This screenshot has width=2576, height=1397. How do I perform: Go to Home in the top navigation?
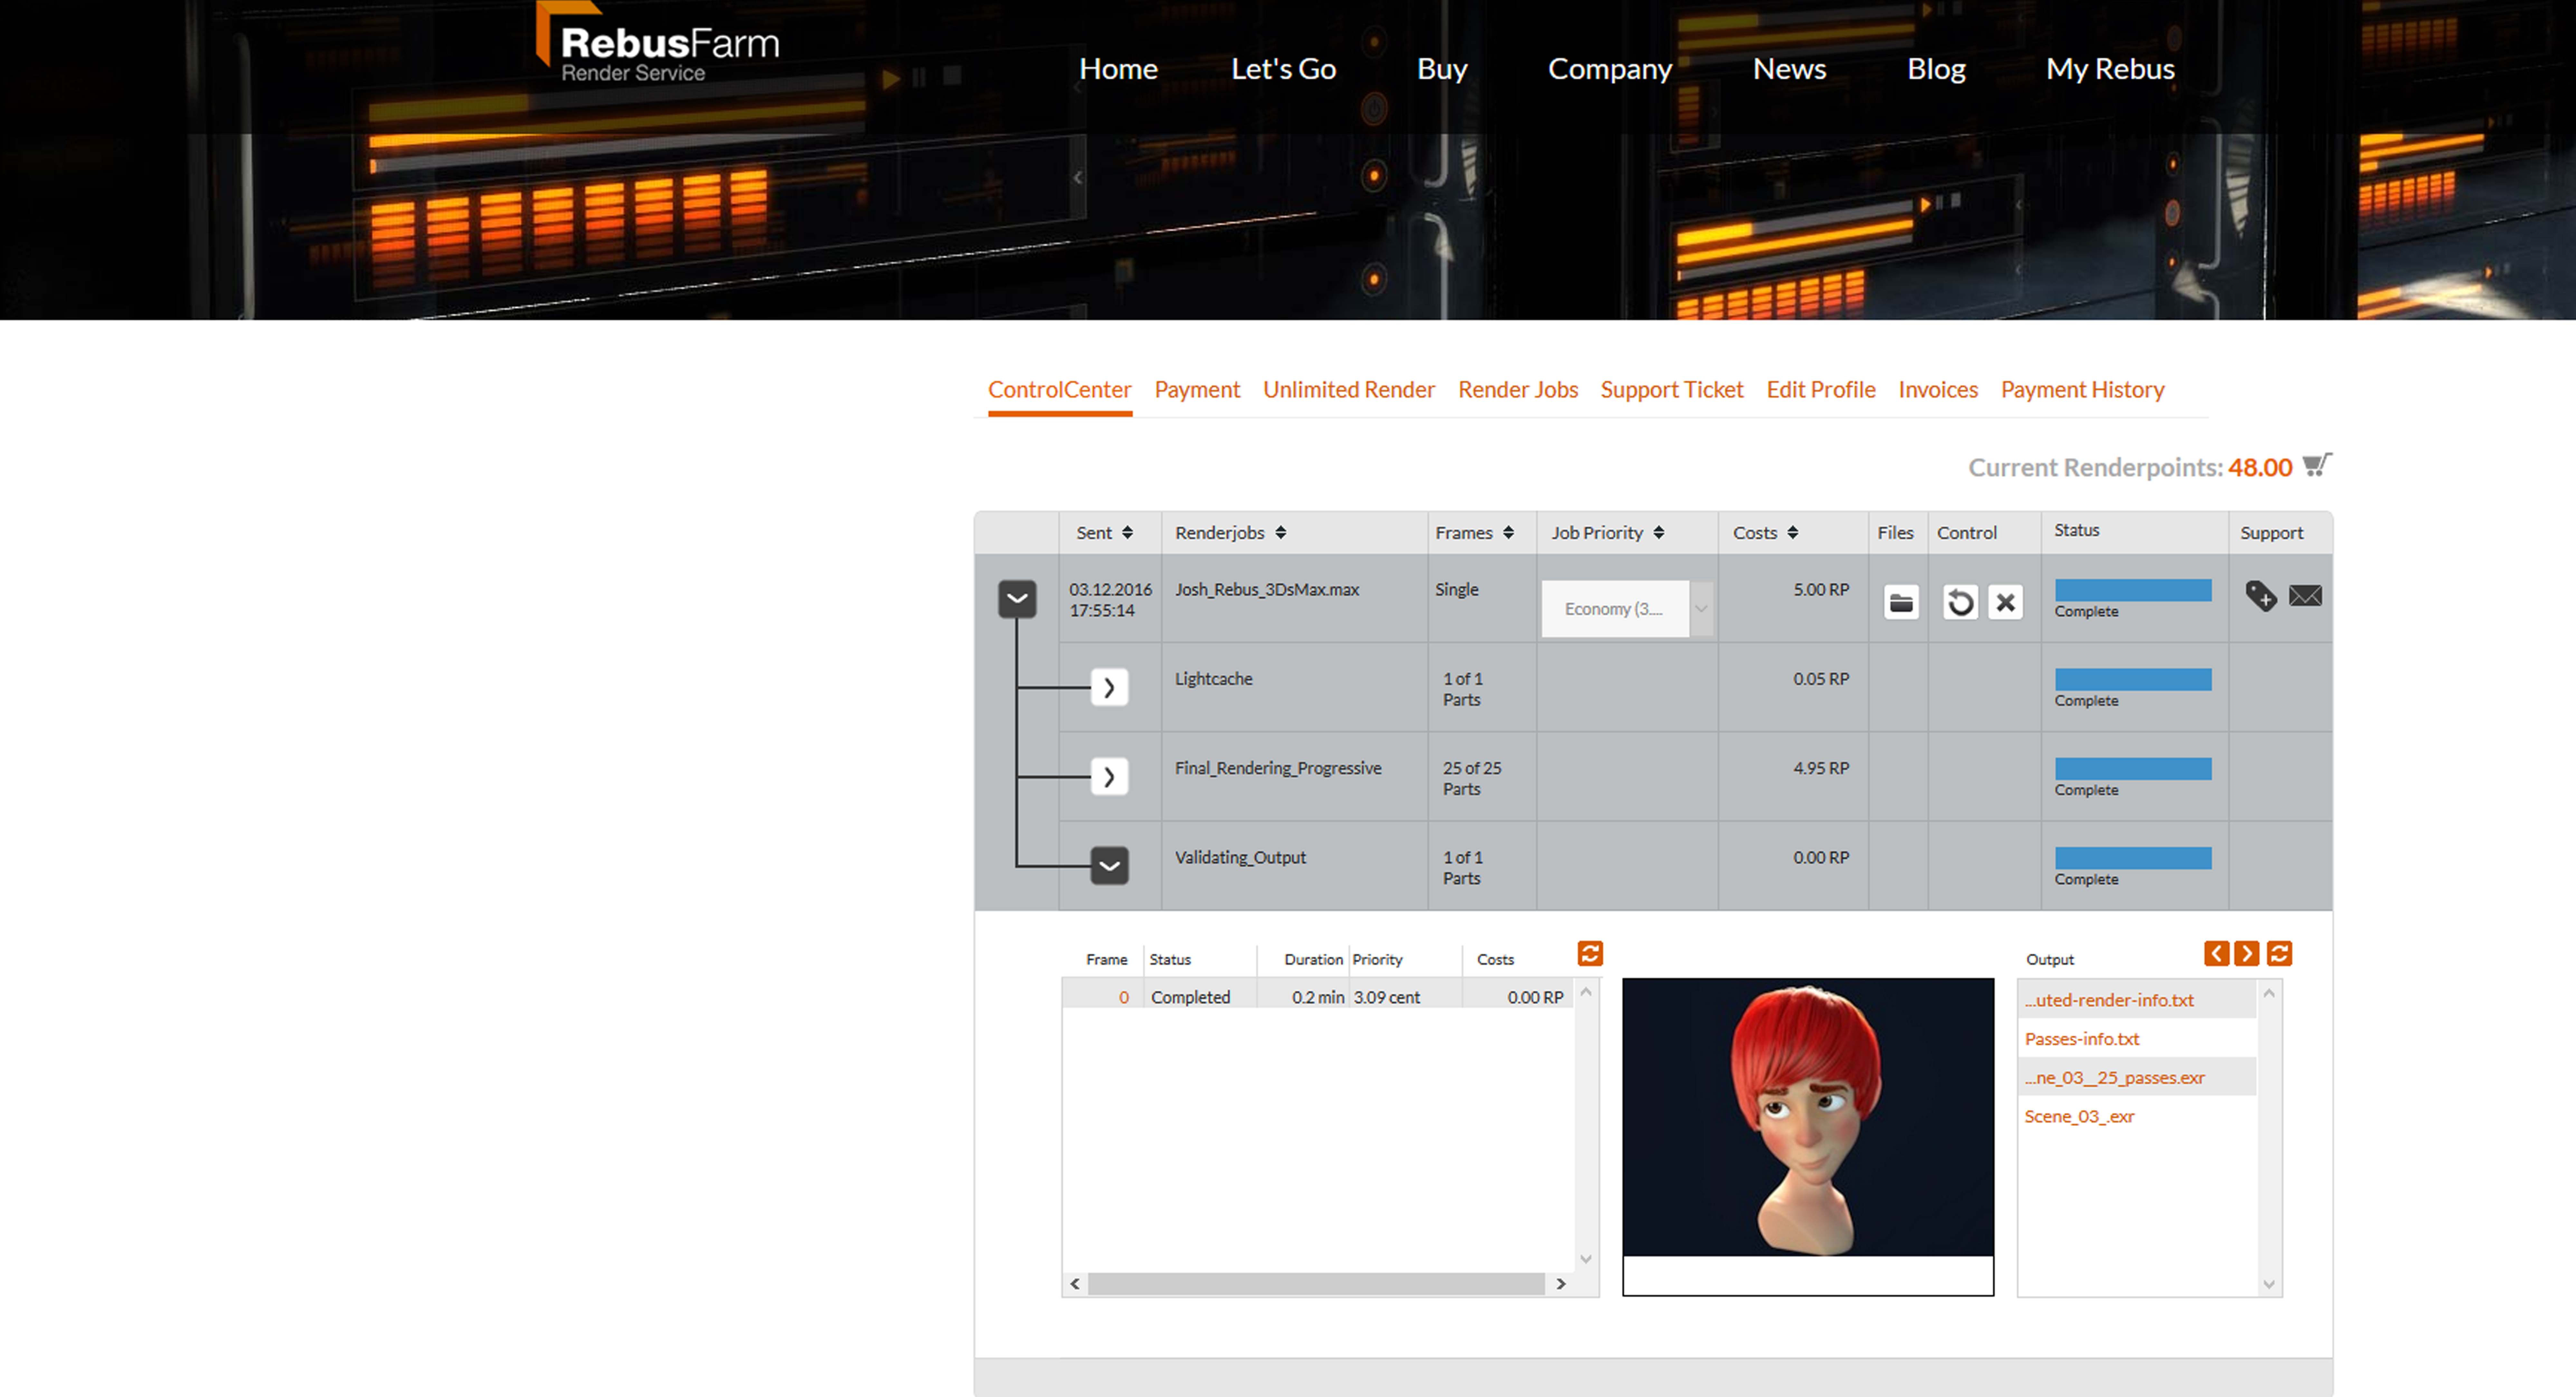[1118, 69]
